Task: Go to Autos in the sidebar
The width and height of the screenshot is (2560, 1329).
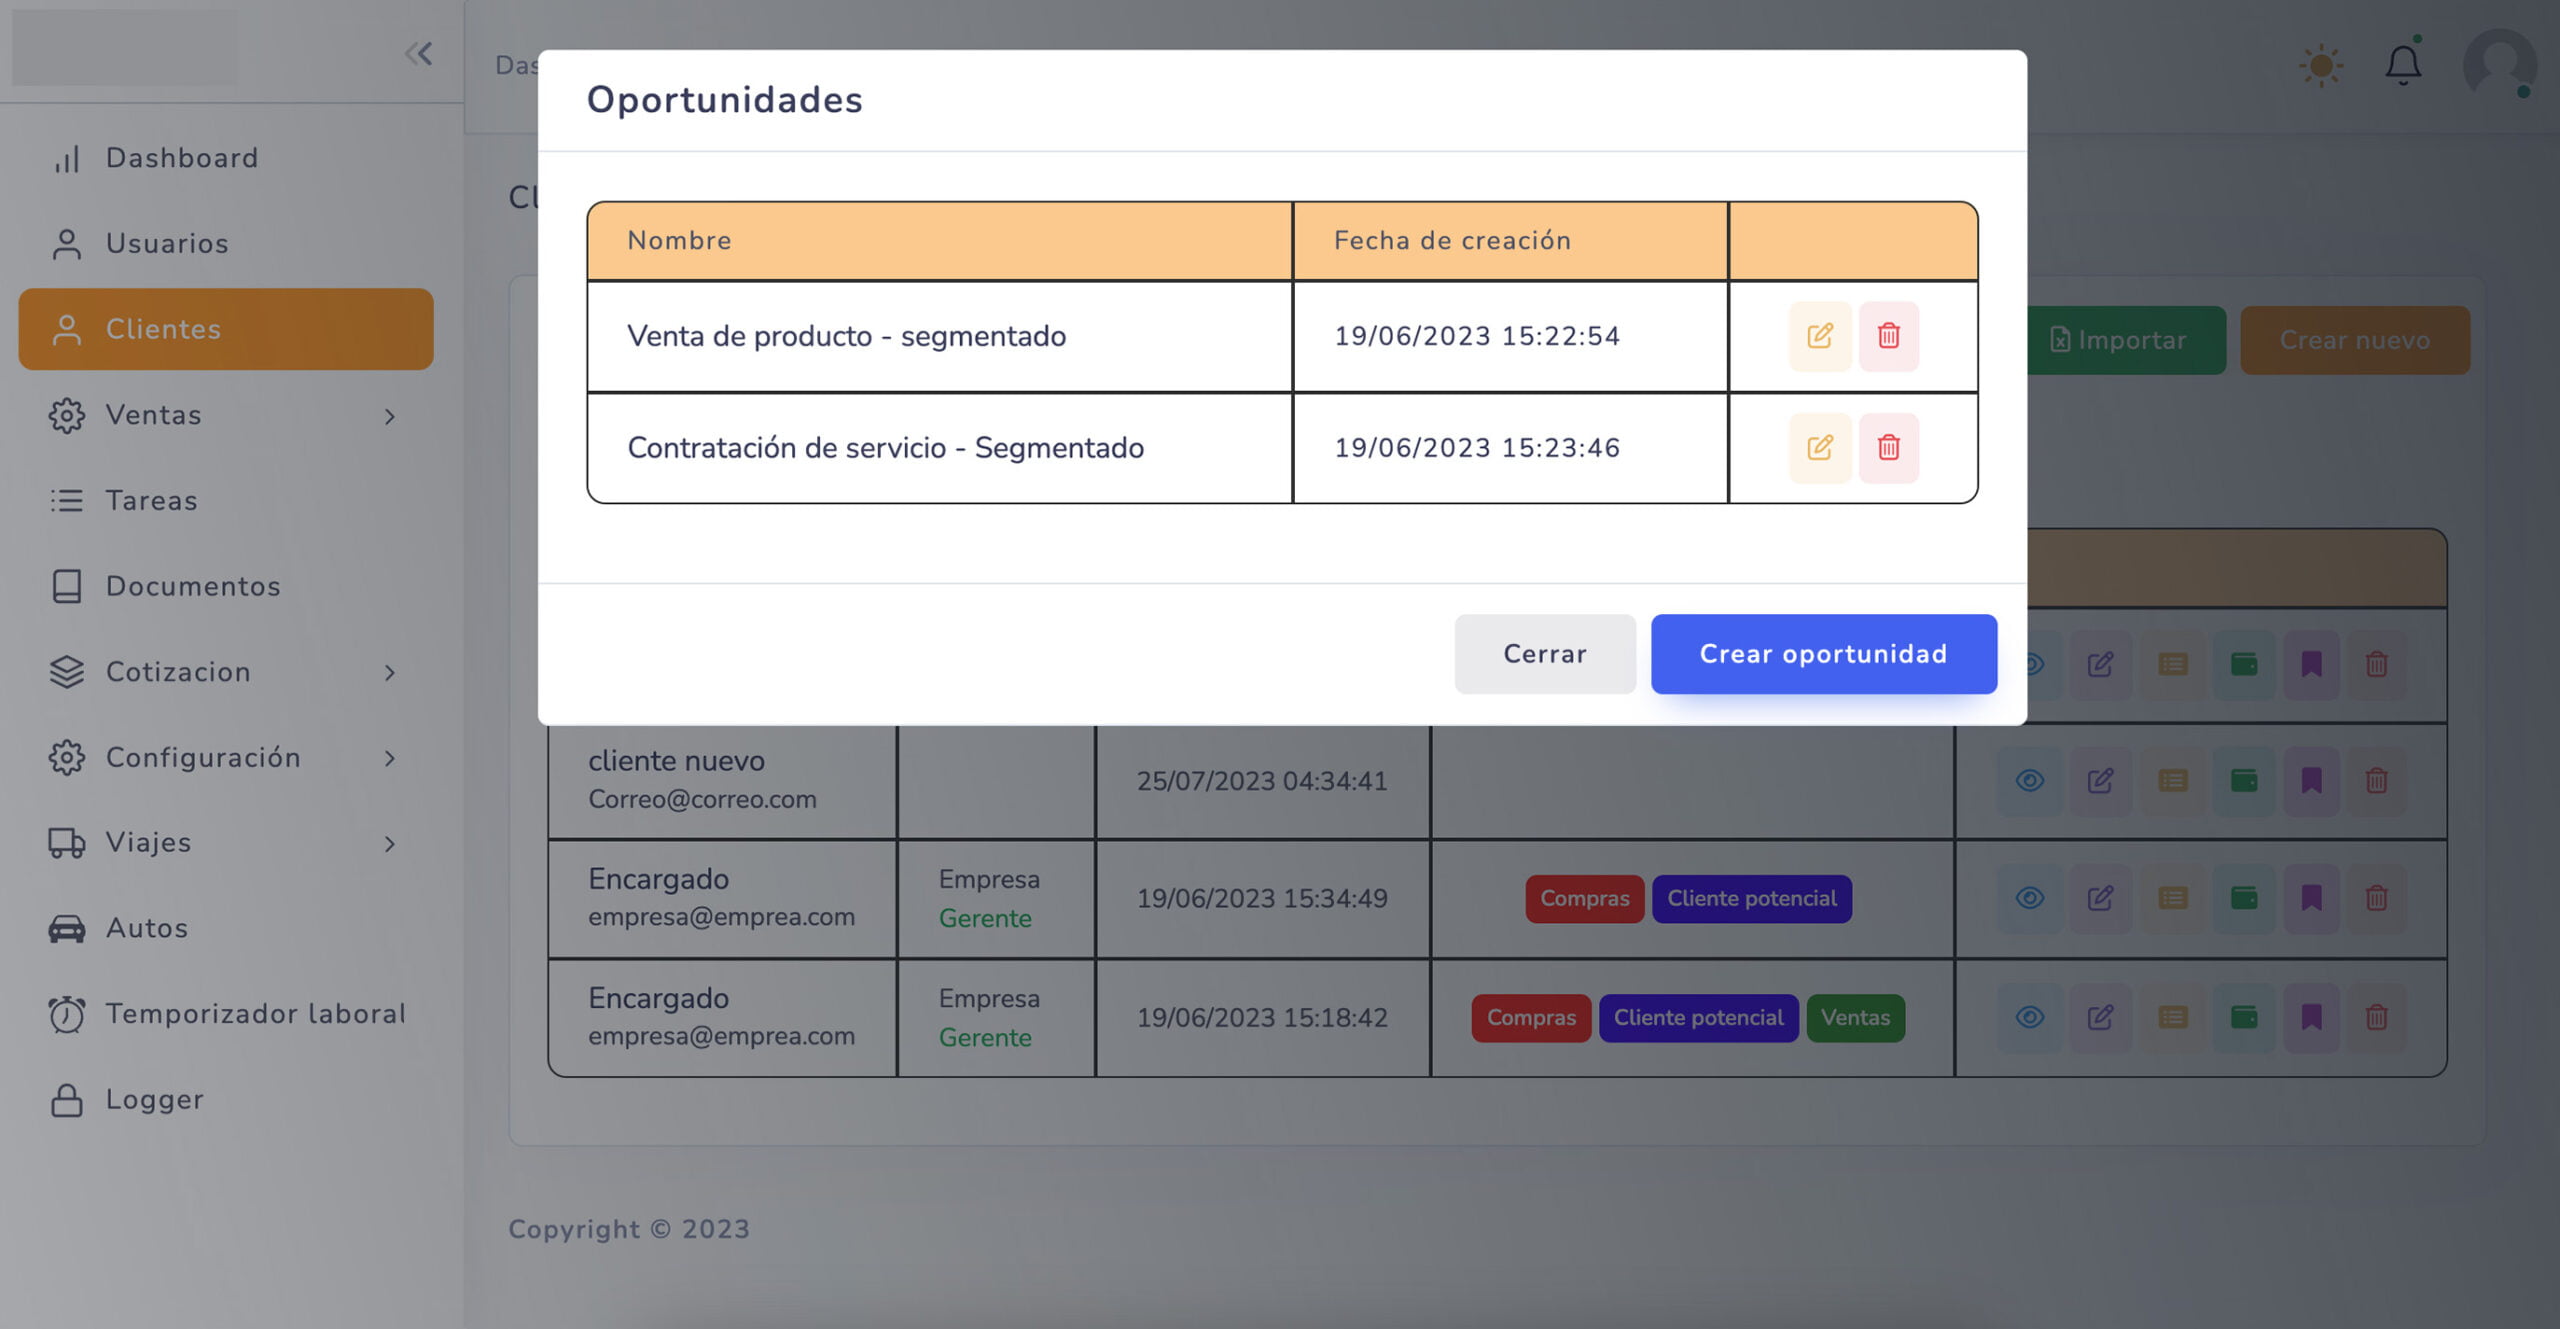Action: [x=225, y=928]
